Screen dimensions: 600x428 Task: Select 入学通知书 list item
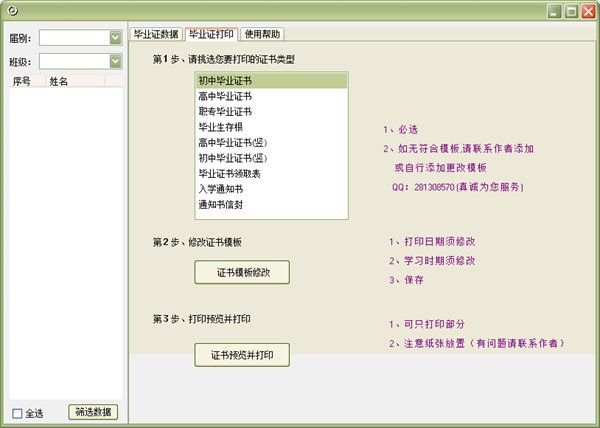pos(271,189)
